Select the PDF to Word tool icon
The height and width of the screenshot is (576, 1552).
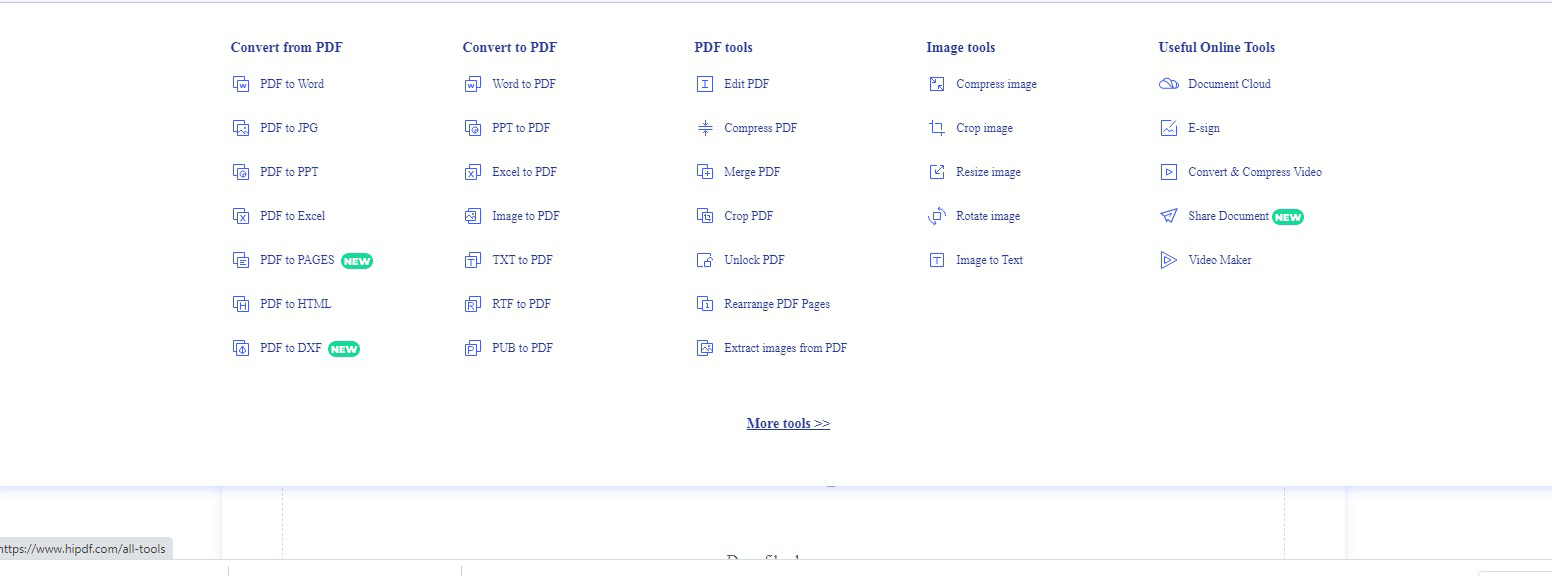239,84
